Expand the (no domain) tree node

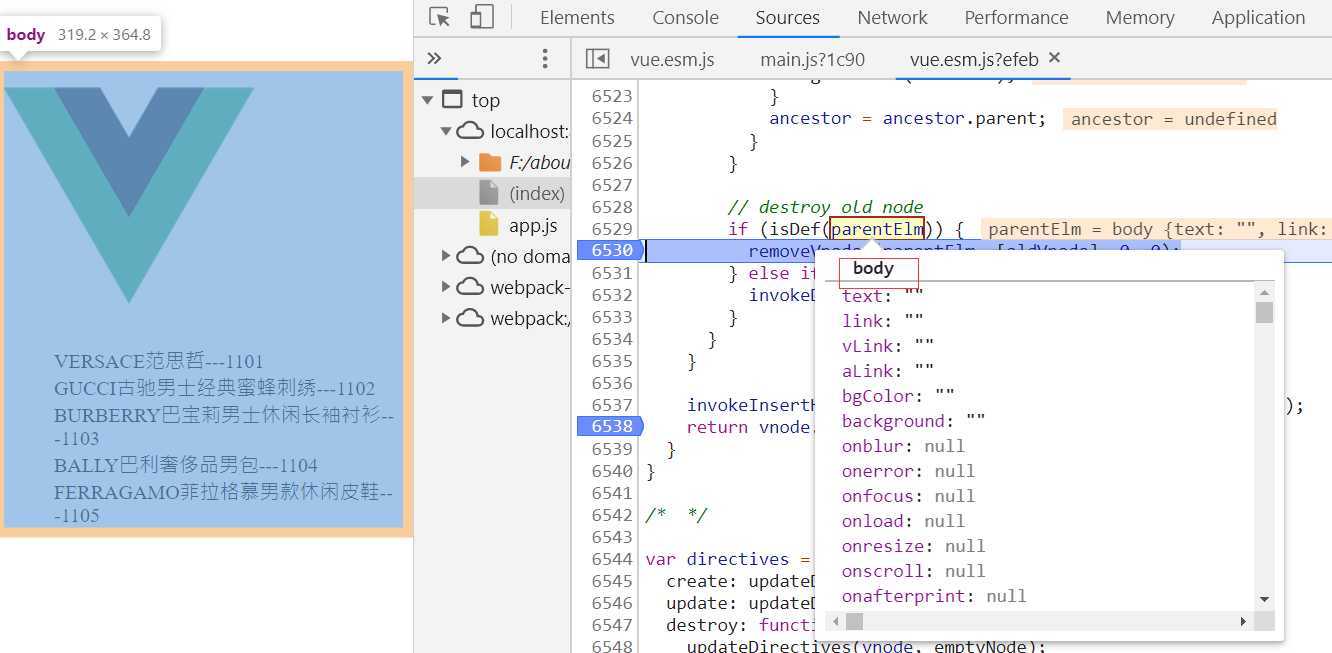(x=446, y=256)
